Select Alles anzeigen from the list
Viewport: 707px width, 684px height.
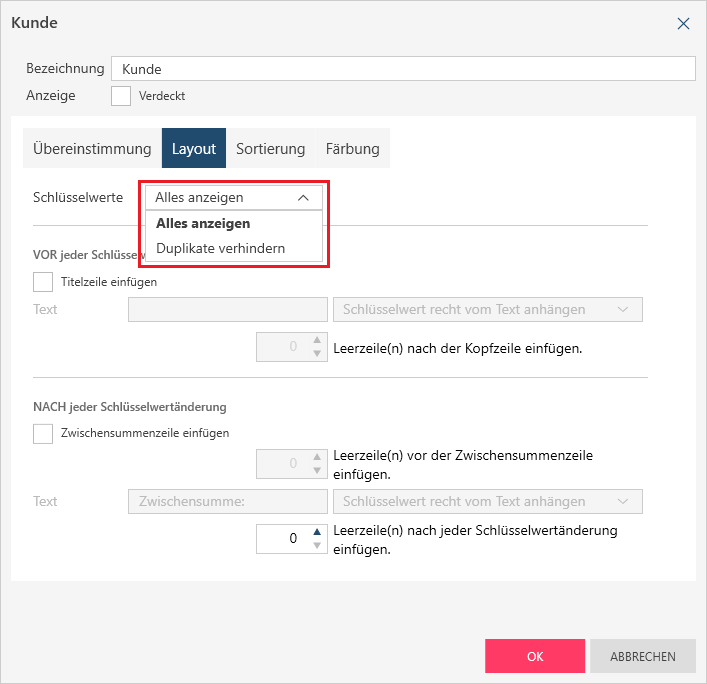pyautogui.click(x=203, y=223)
